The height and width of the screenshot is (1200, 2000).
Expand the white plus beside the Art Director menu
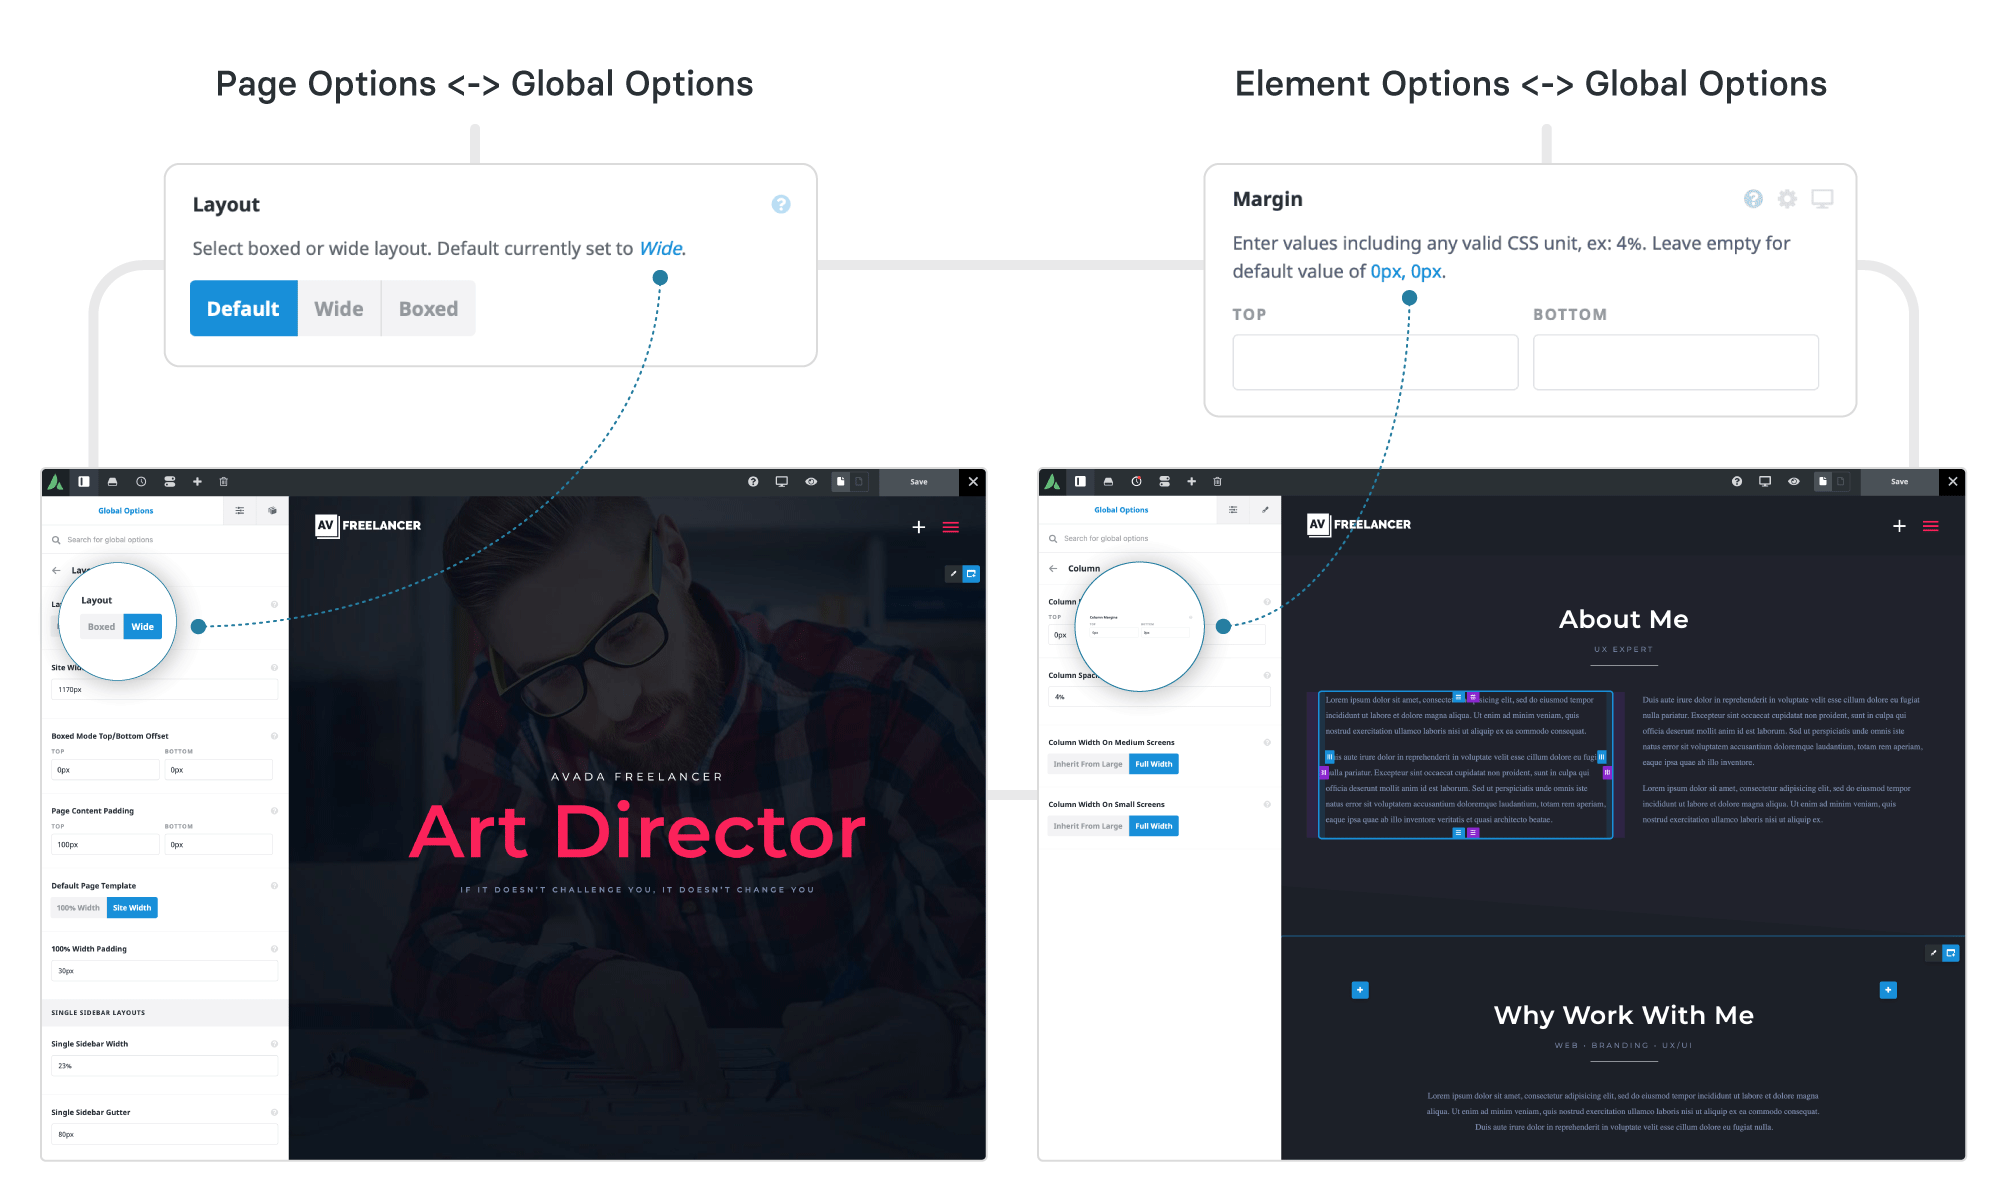pyautogui.click(x=918, y=527)
